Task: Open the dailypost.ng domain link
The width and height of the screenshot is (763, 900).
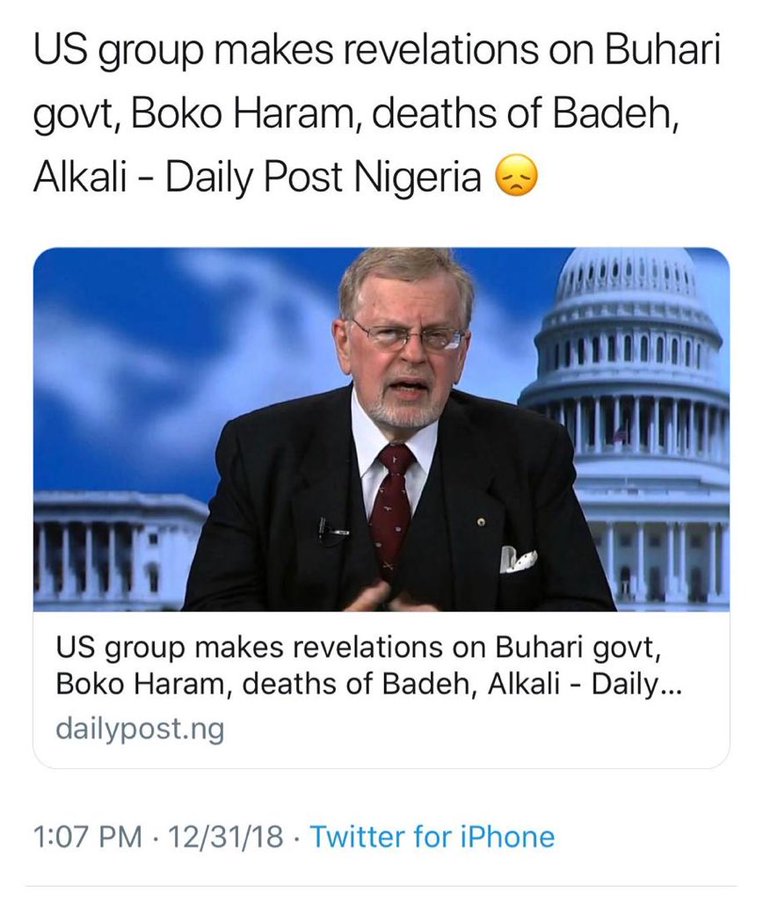Action: pos(140,728)
